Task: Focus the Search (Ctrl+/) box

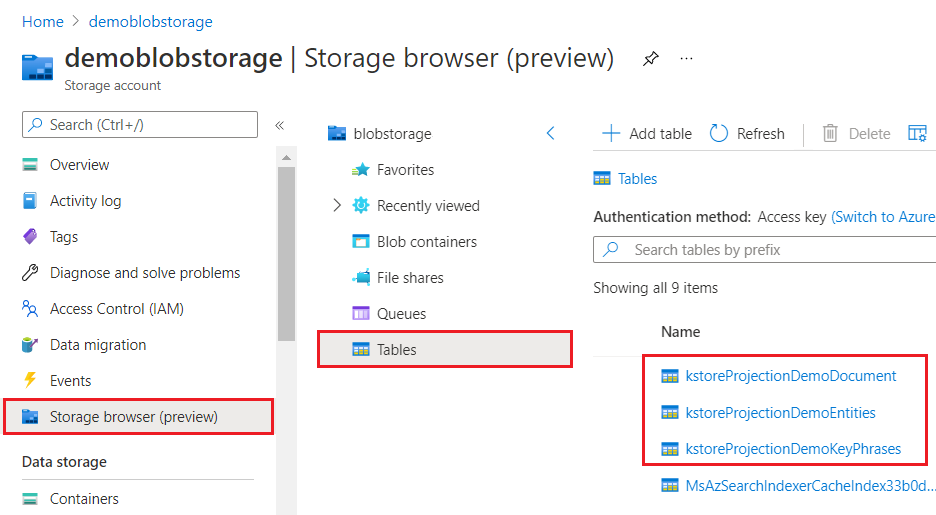Action: click(x=140, y=125)
